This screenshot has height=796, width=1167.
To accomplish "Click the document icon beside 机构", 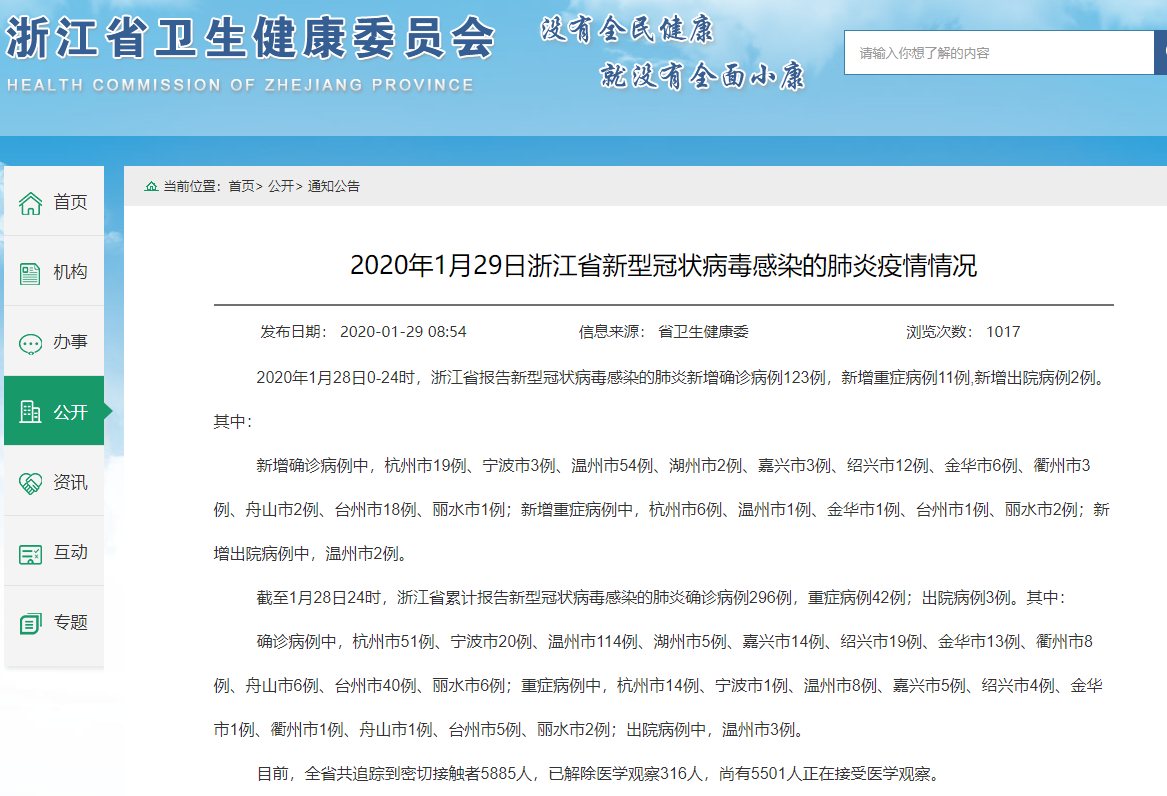I will pyautogui.click(x=30, y=273).
